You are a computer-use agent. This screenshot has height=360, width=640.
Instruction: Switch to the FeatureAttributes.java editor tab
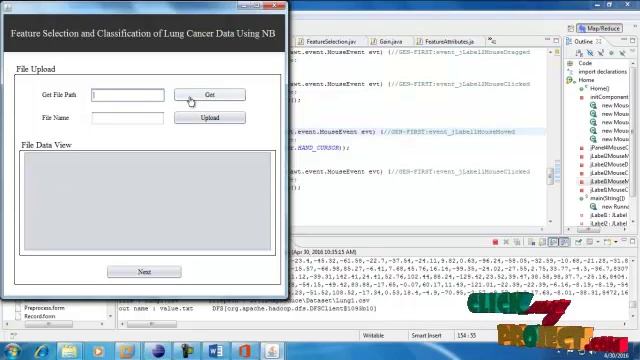445,42
